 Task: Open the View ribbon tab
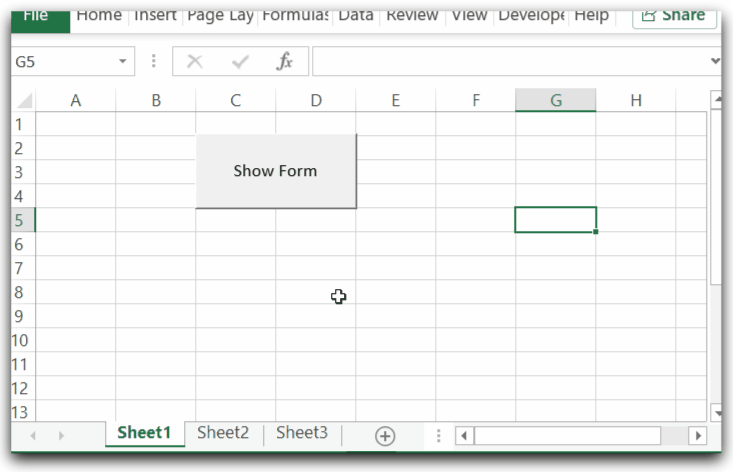click(469, 15)
